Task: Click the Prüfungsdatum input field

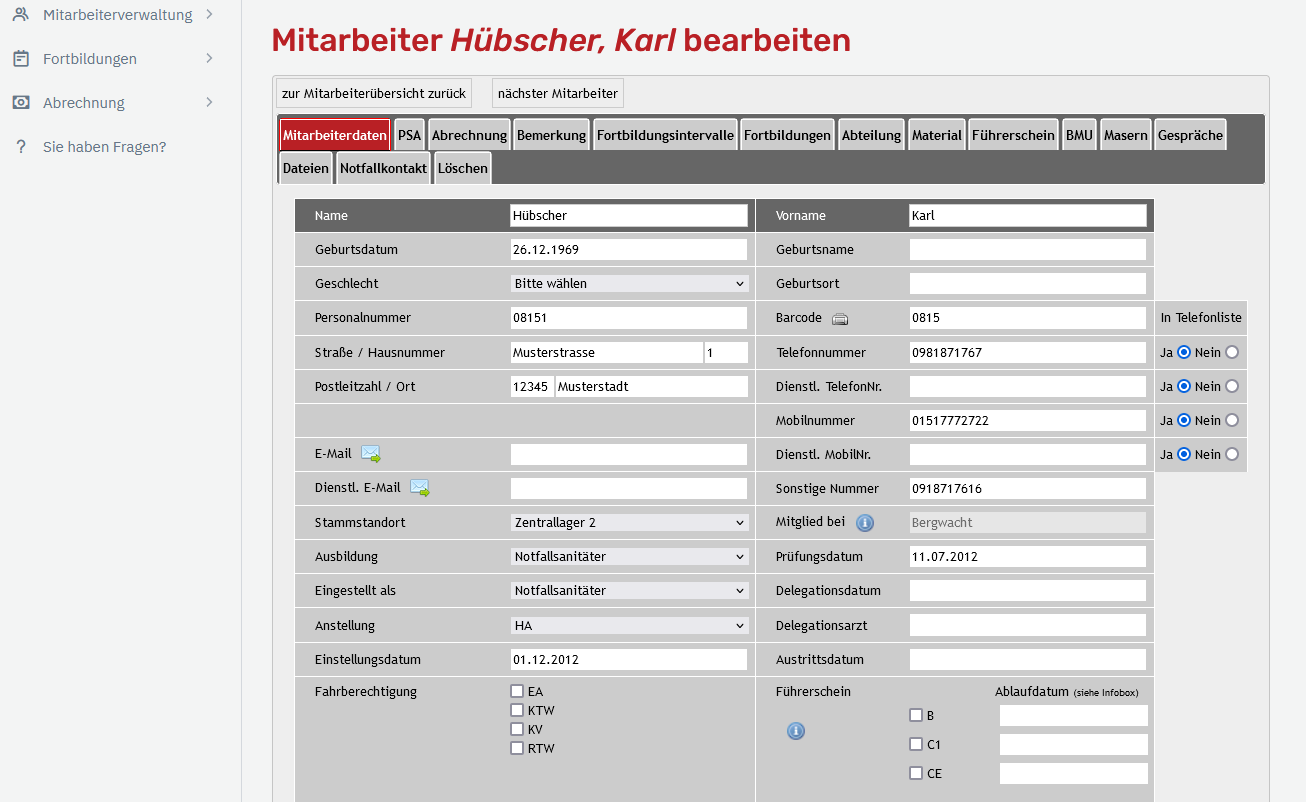Action: pos(1028,557)
